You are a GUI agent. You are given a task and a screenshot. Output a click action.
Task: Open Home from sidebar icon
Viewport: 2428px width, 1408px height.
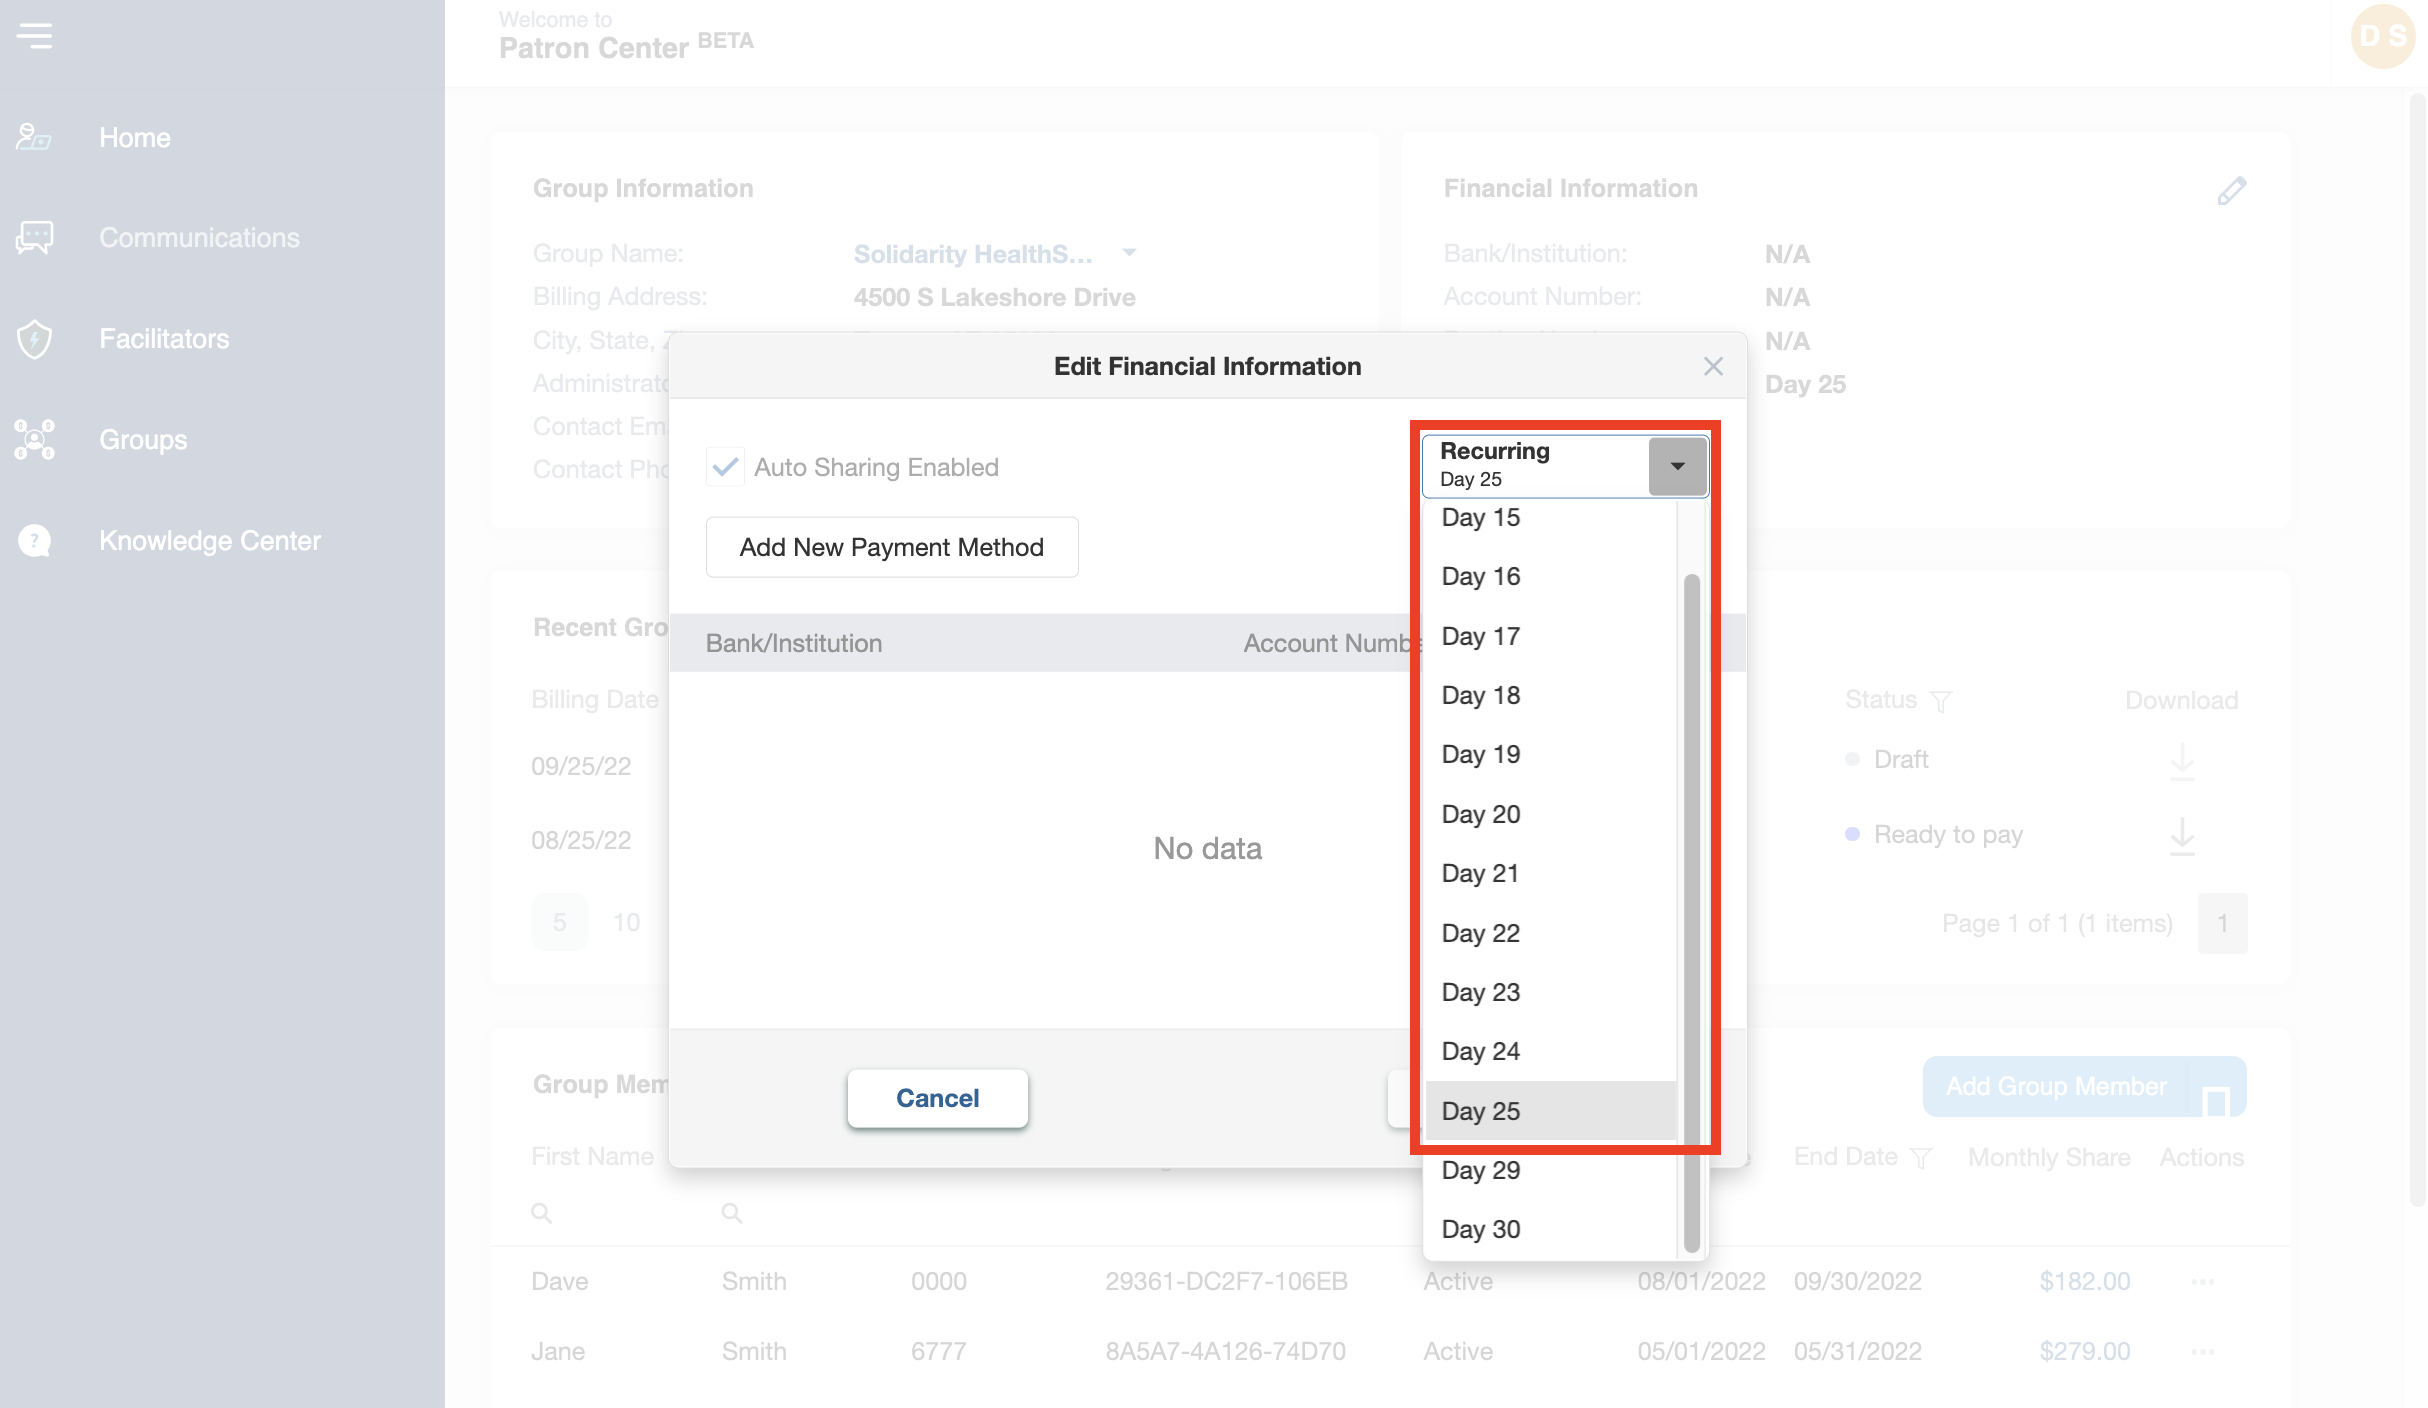[34, 137]
